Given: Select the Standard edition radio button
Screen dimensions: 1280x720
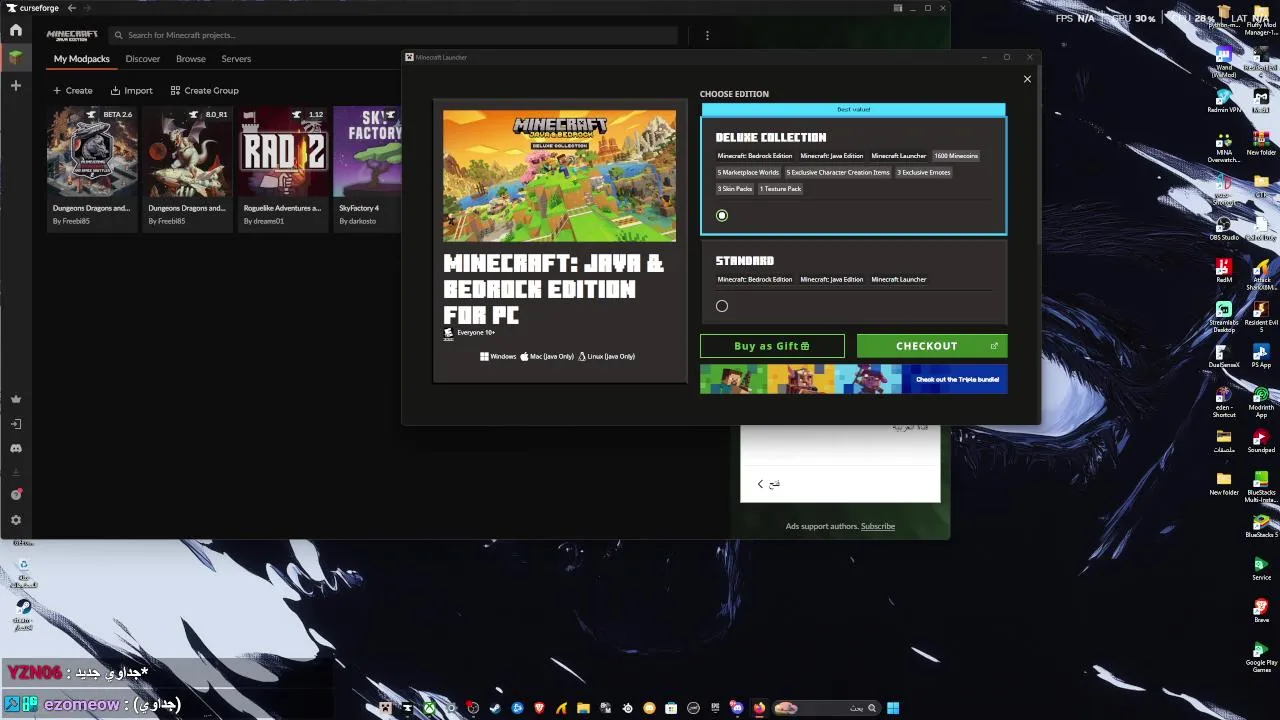Looking at the screenshot, I should (x=722, y=306).
